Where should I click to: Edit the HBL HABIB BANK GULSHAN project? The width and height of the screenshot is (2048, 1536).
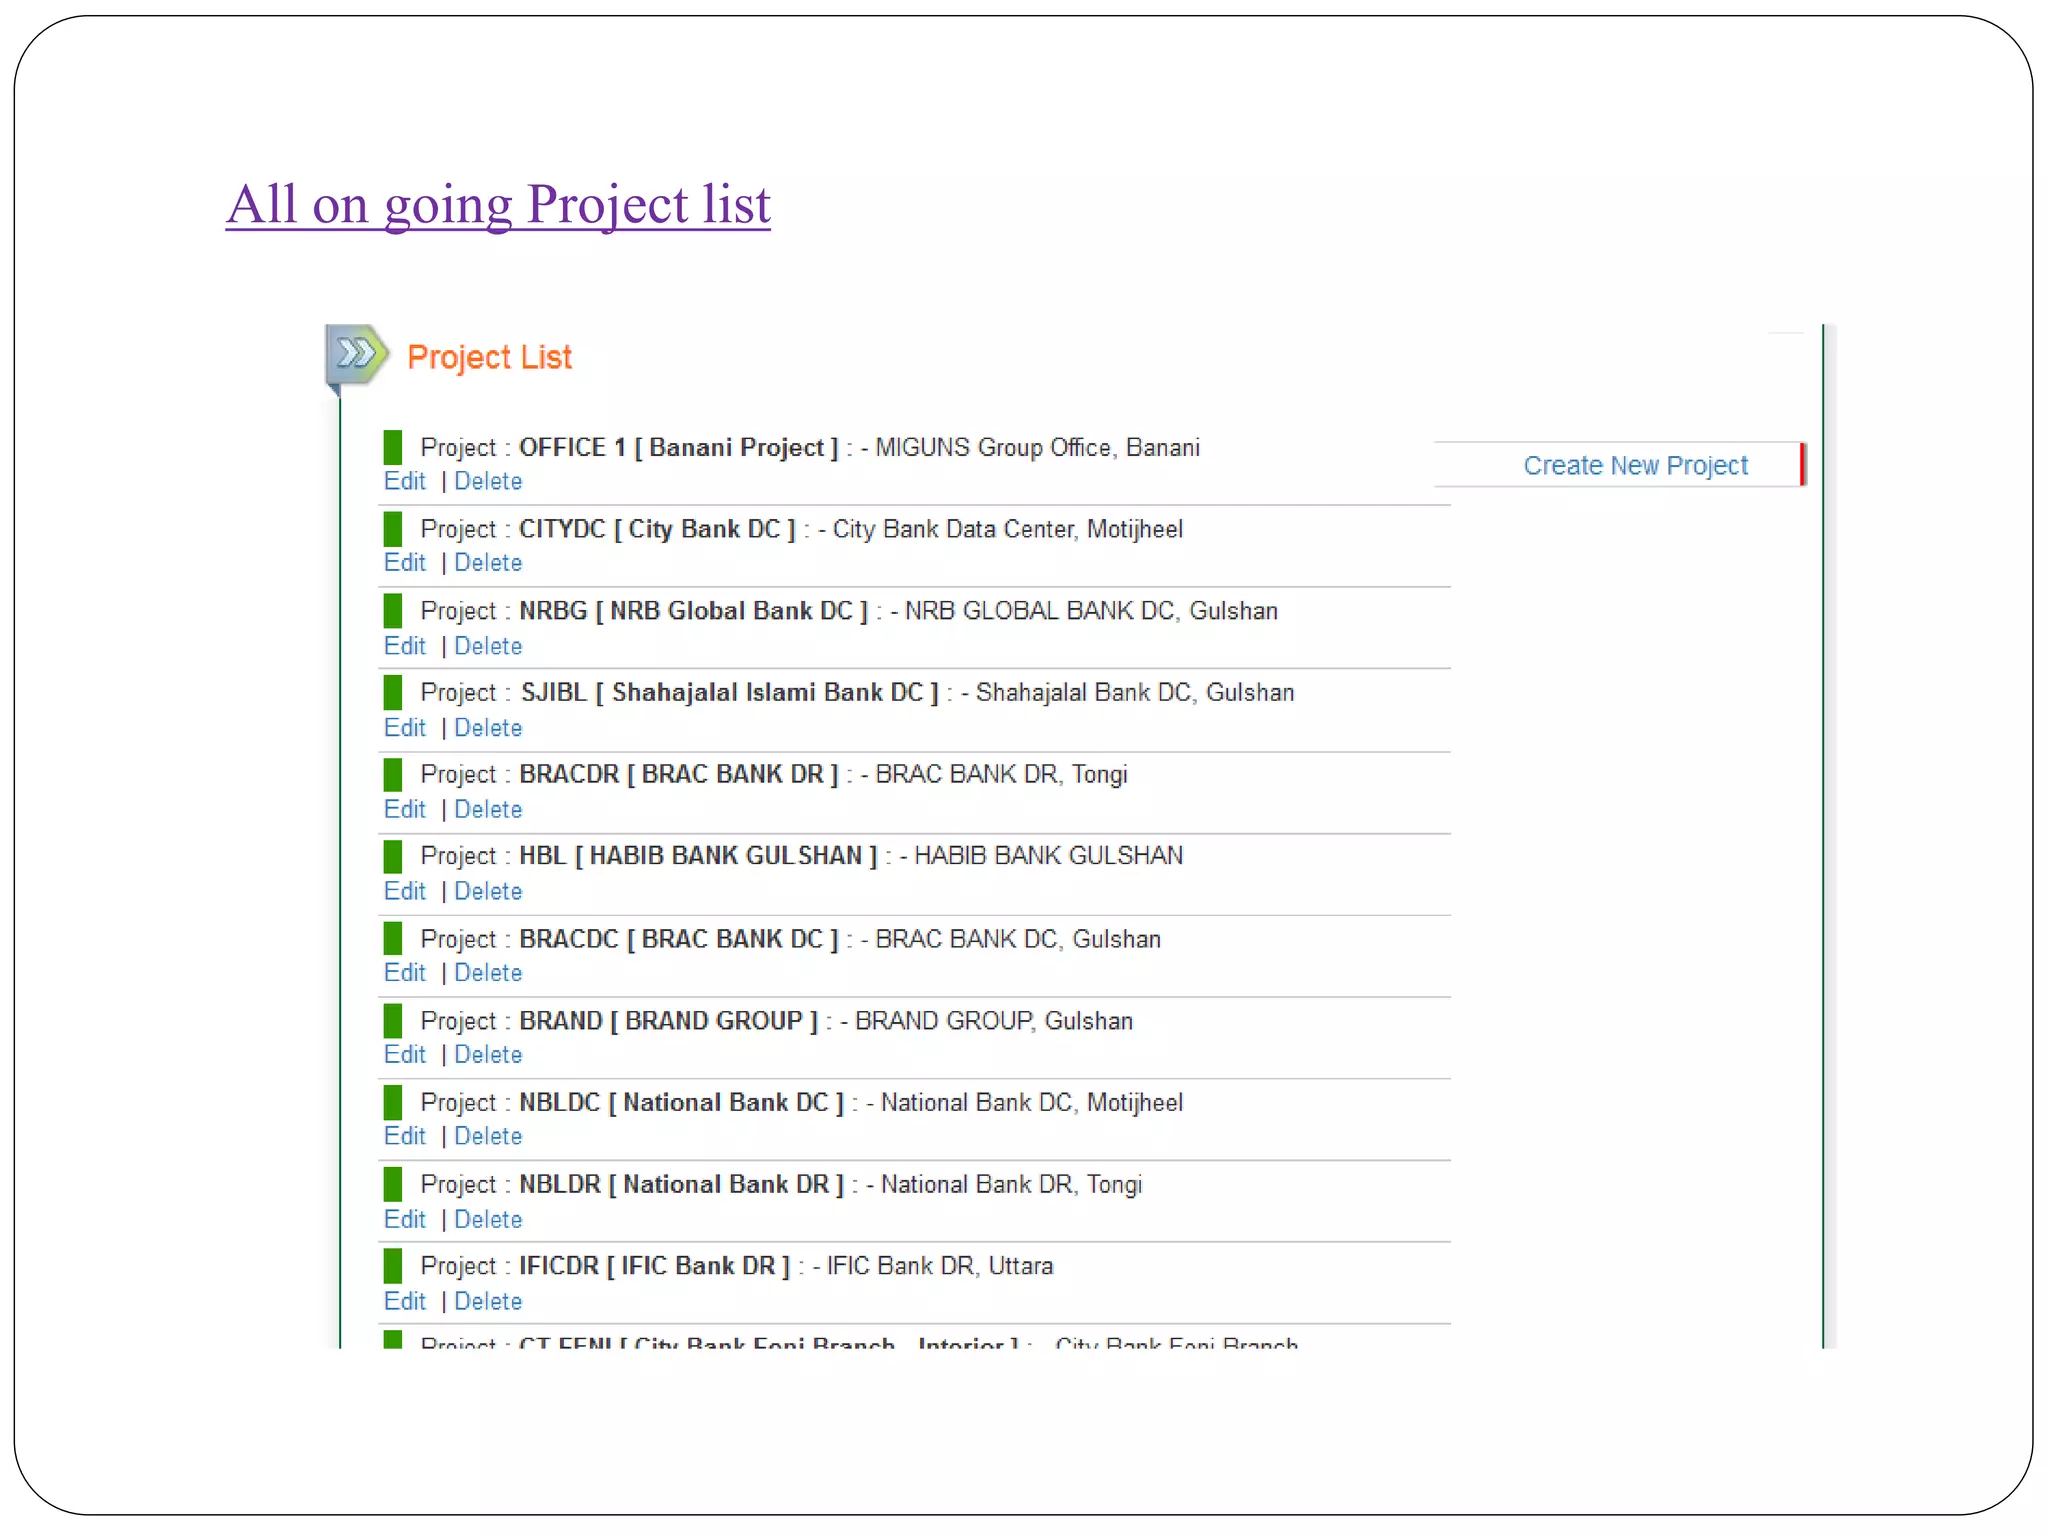405,891
